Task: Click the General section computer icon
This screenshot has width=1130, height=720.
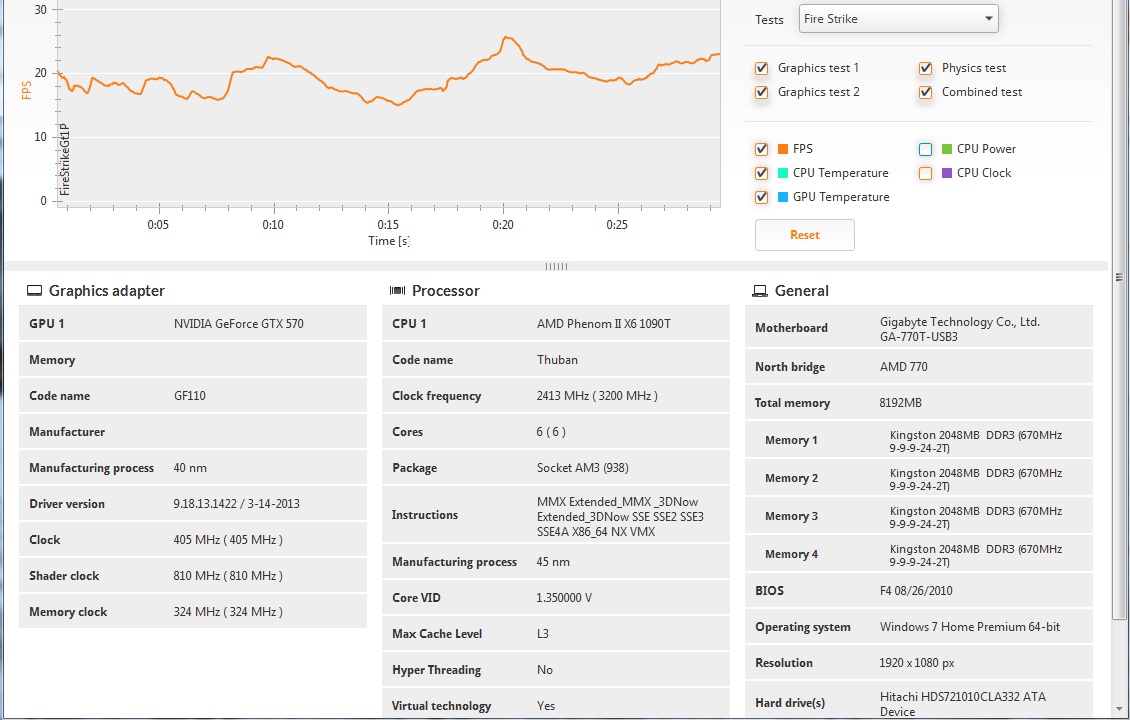Action: tap(760, 291)
